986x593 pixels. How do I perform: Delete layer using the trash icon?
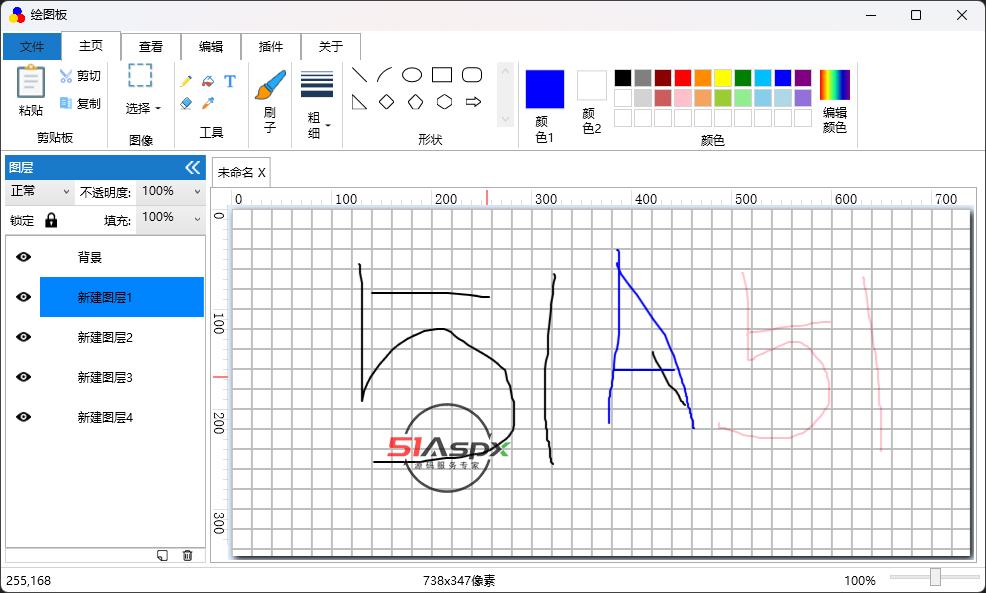click(187, 555)
